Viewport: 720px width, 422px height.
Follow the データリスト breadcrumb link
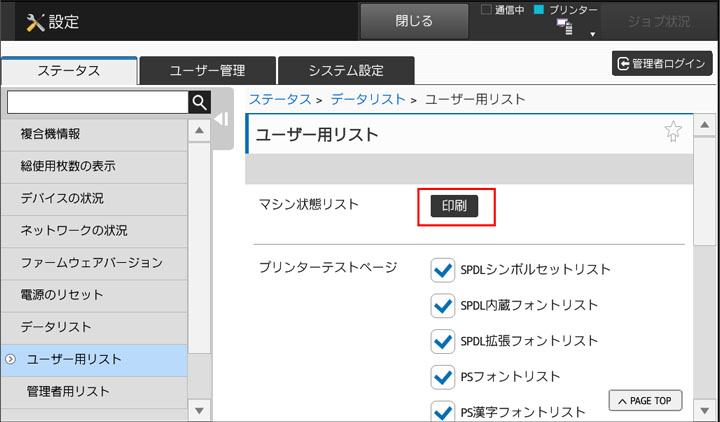point(368,99)
